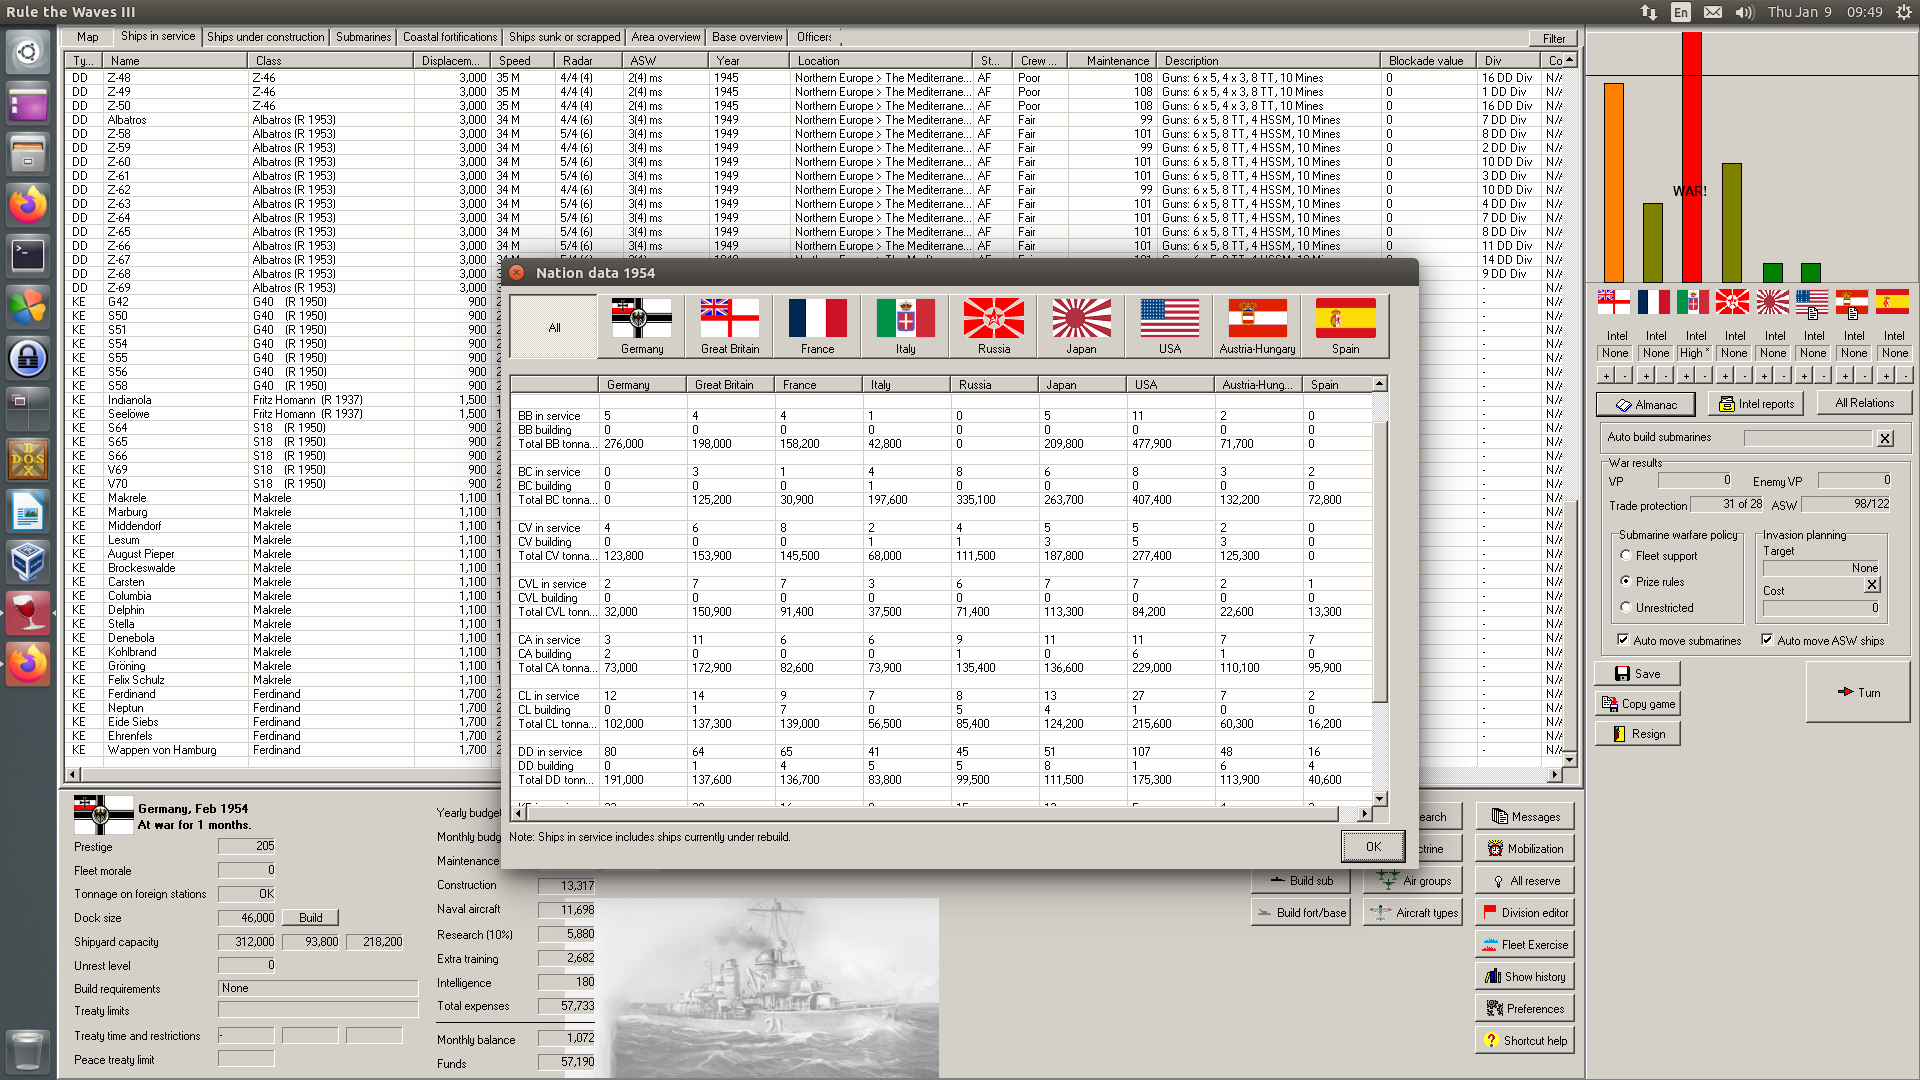Click the Build button next to Dock size

point(311,918)
